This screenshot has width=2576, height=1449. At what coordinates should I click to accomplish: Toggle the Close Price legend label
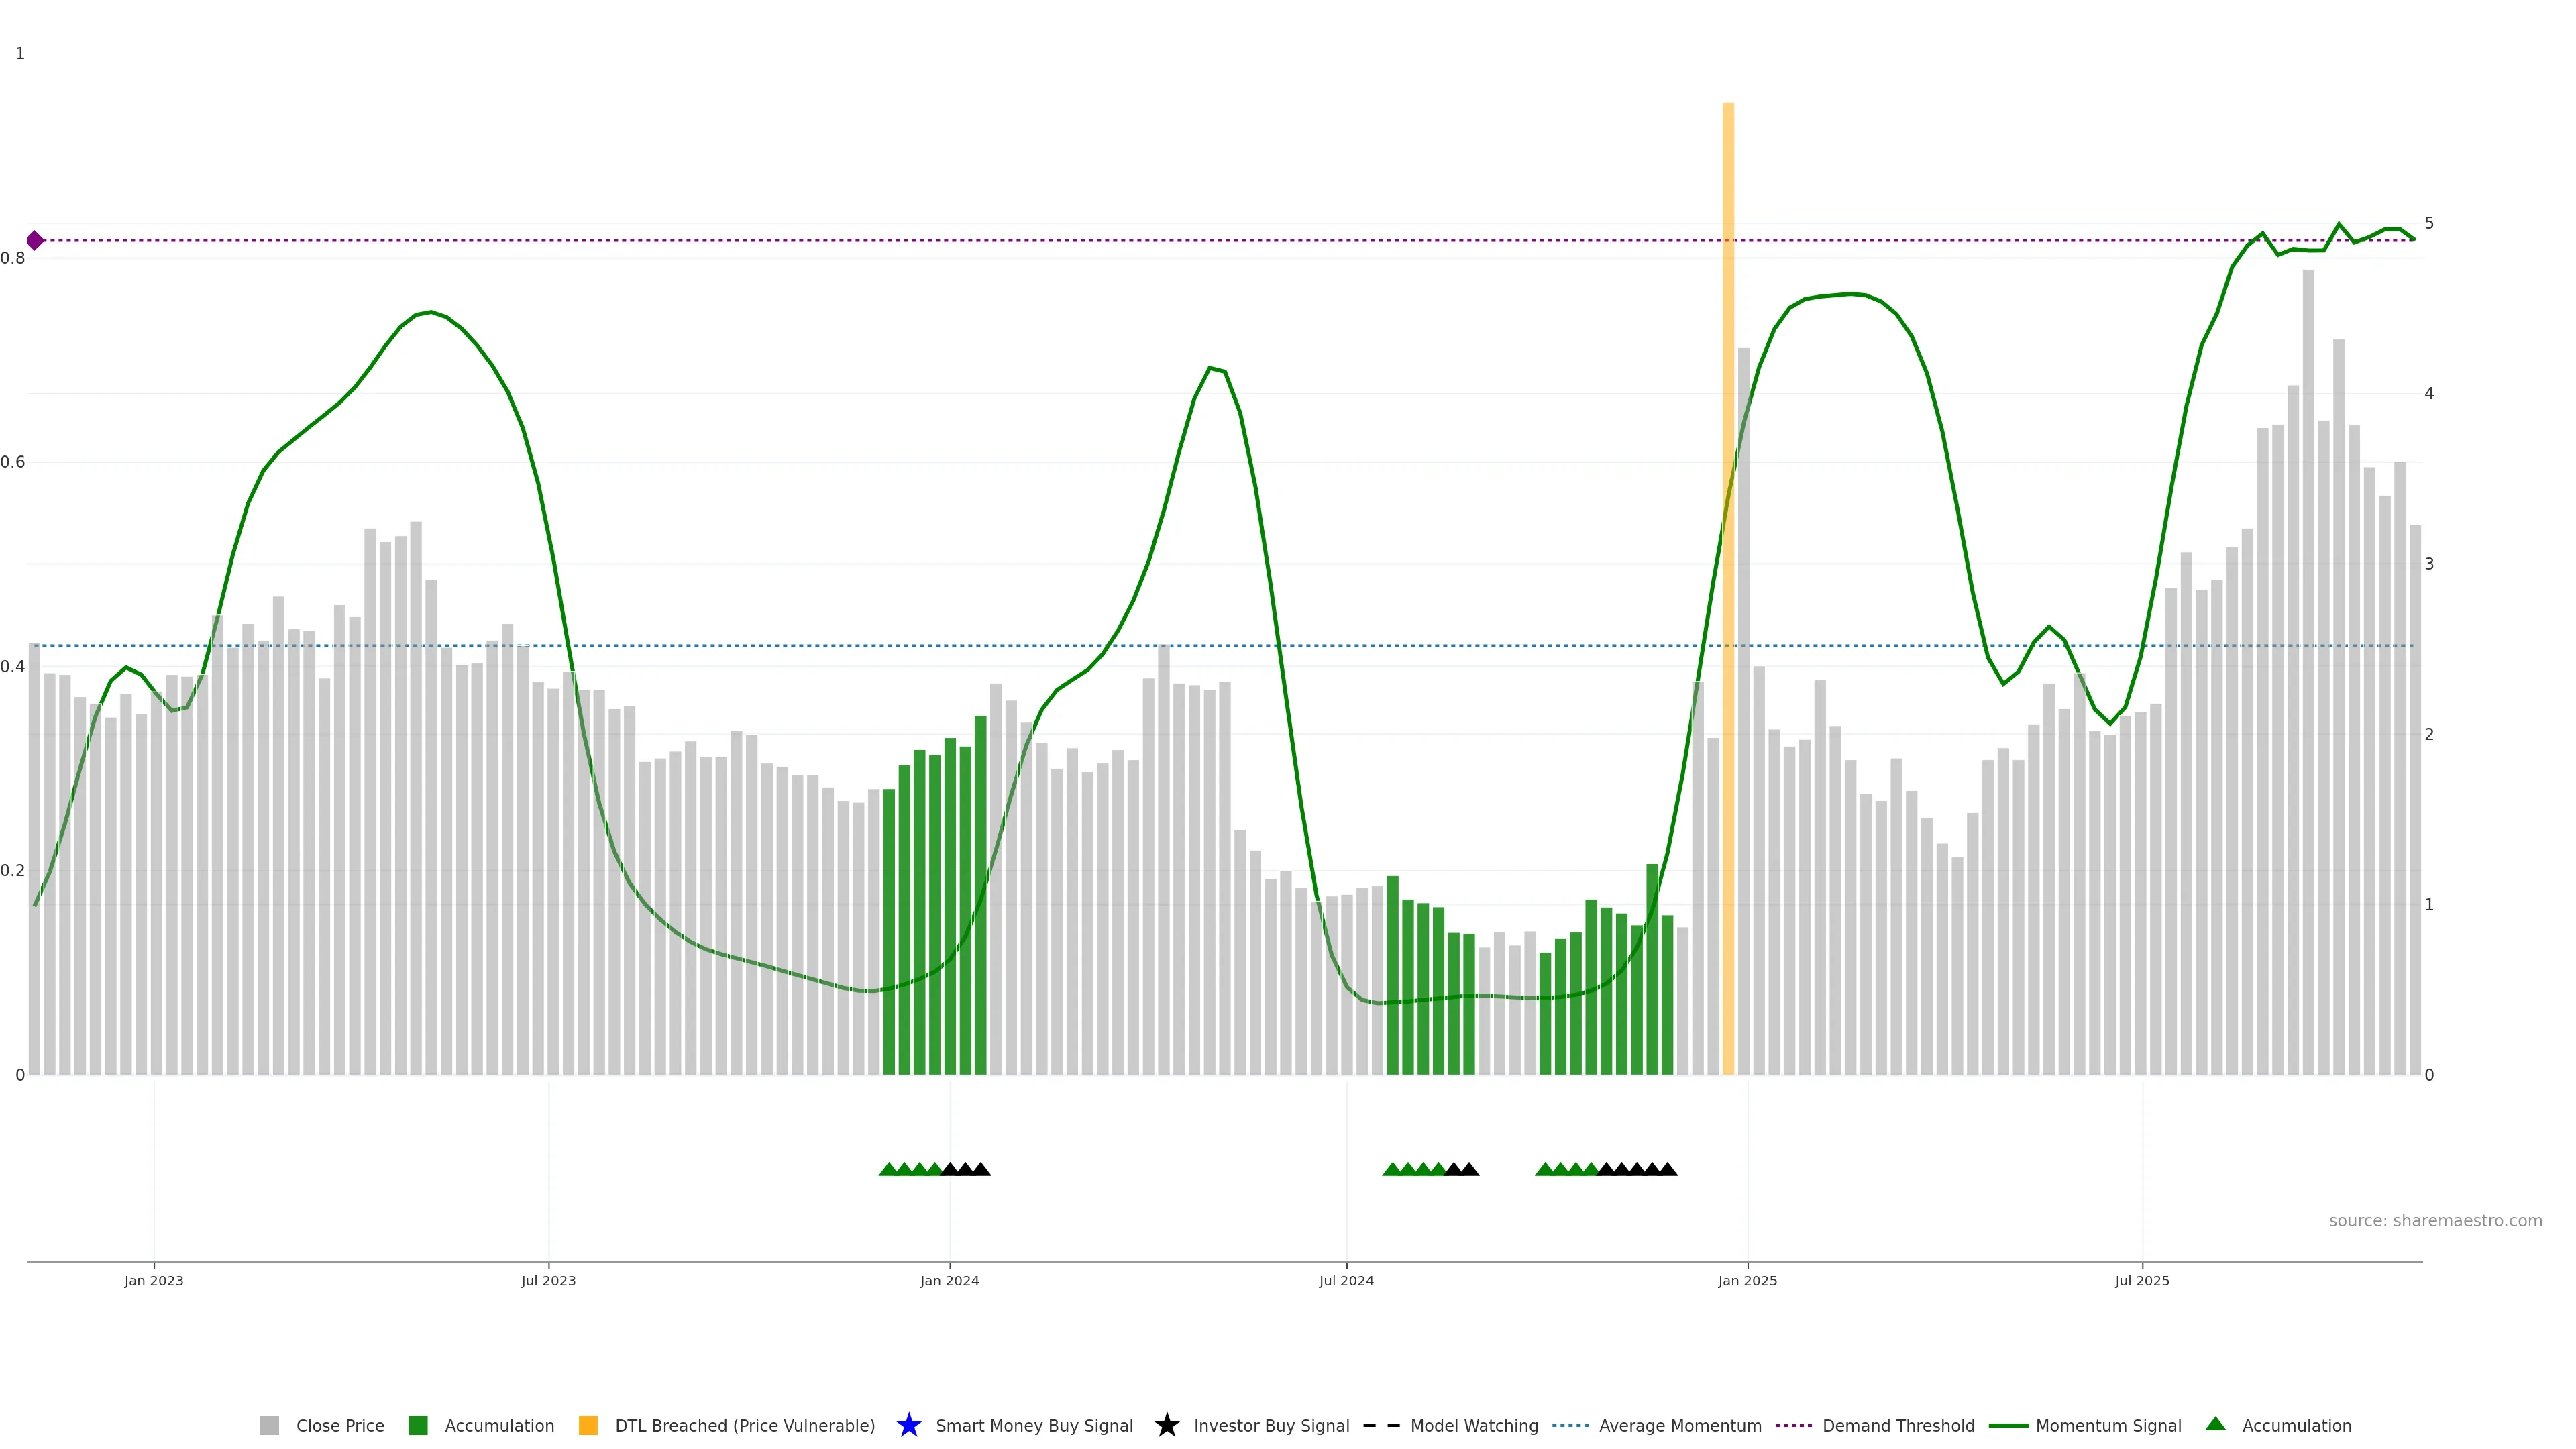(x=340, y=1425)
